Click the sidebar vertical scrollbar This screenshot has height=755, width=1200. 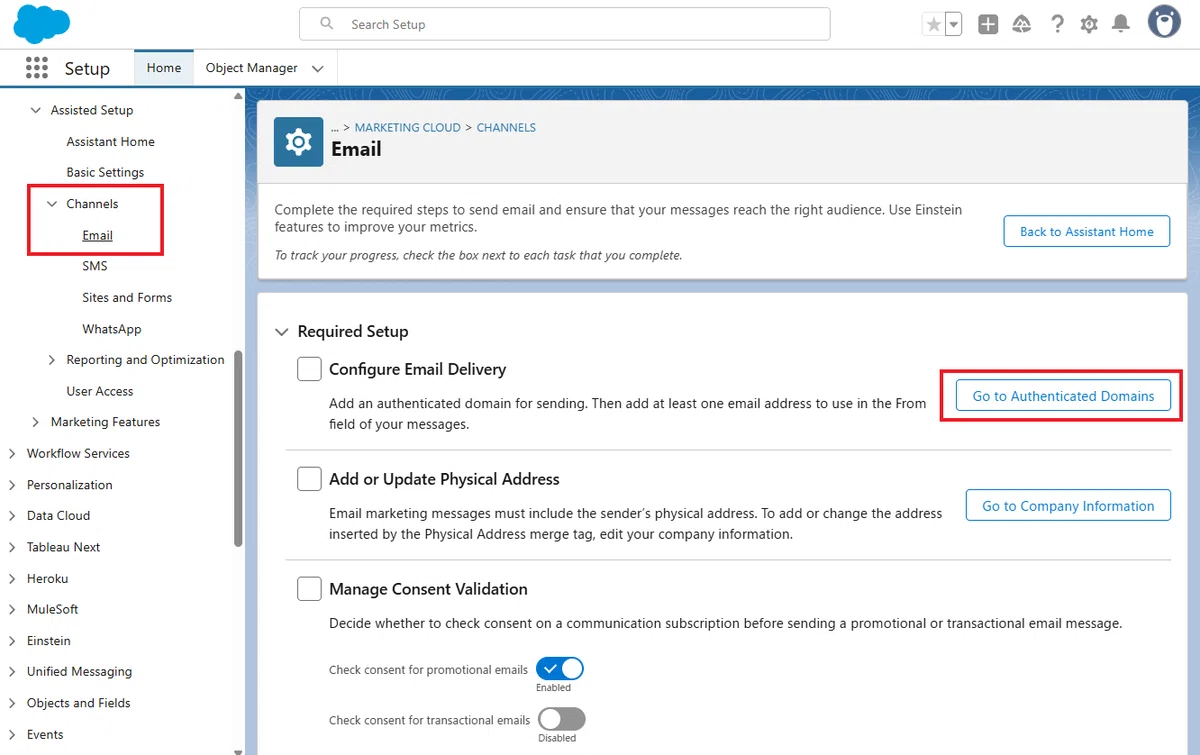tap(238, 448)
